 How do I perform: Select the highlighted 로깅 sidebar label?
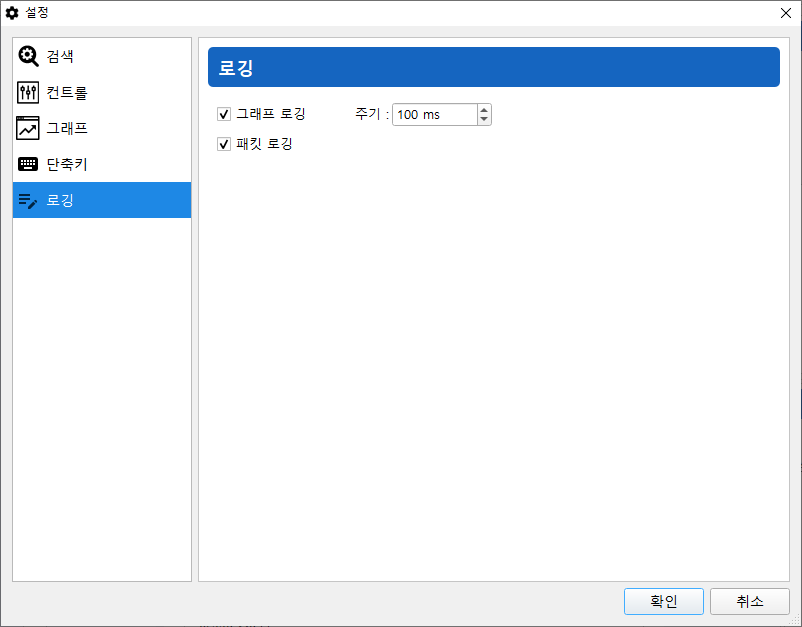[x=60, y=200]
